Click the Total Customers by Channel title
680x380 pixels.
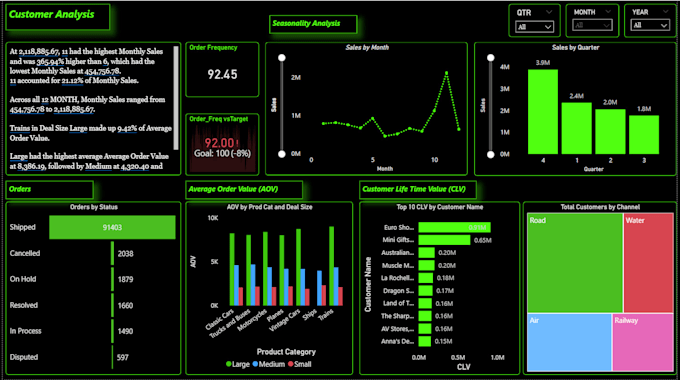[600, 207]
